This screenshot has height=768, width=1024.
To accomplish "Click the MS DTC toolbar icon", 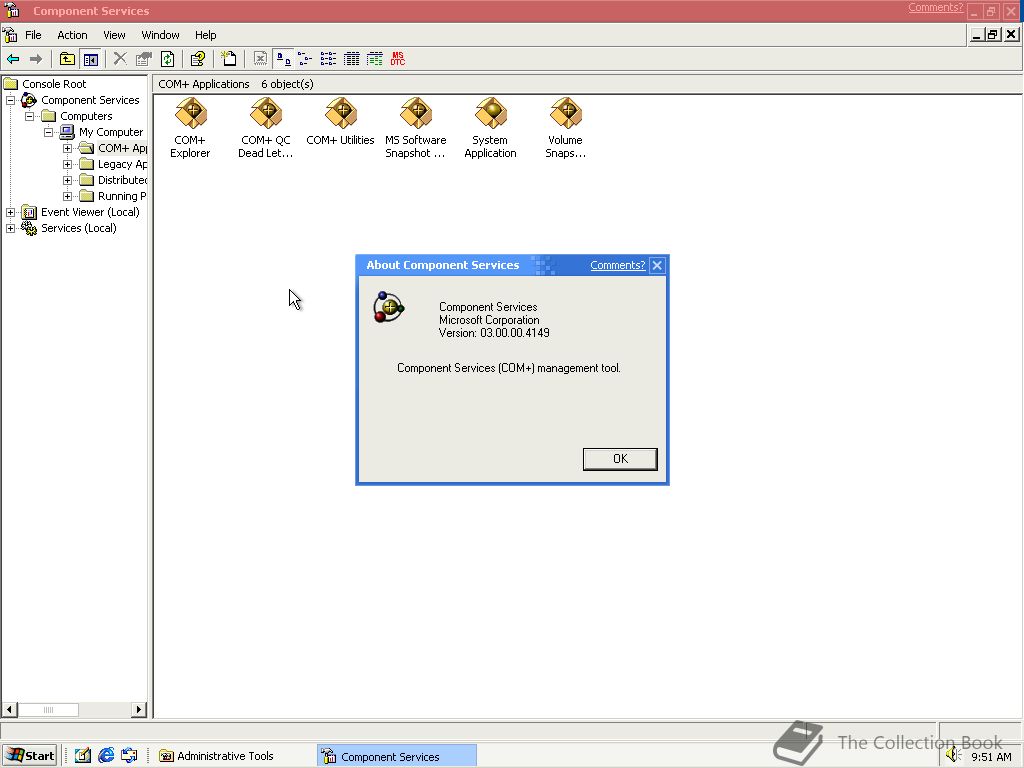I will [398, 59].
